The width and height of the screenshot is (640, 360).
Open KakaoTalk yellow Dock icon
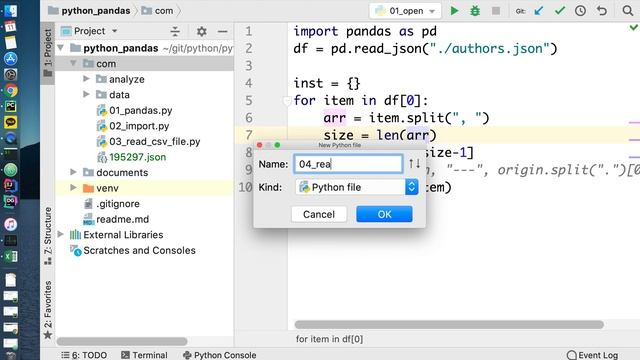[x=11, y=122]
